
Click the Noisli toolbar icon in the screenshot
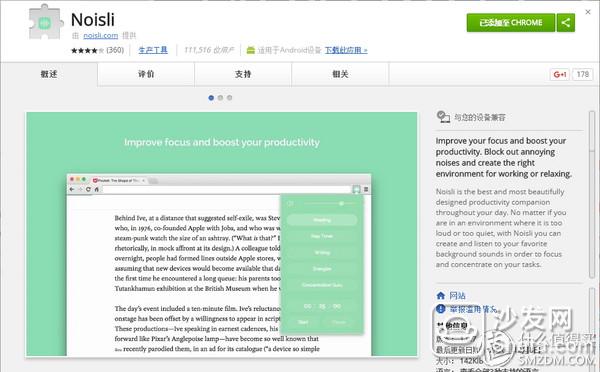(356, 189)
